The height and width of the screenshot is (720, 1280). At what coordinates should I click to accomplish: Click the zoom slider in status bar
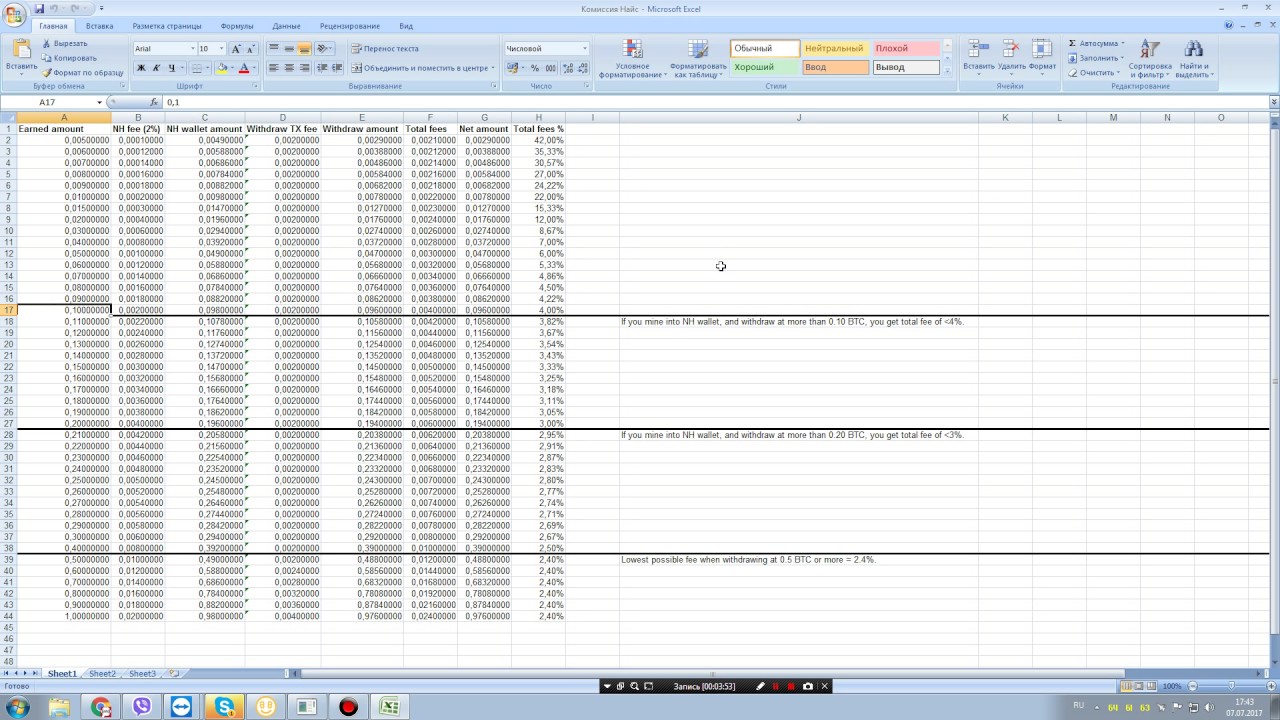[x=1230, y=686]
